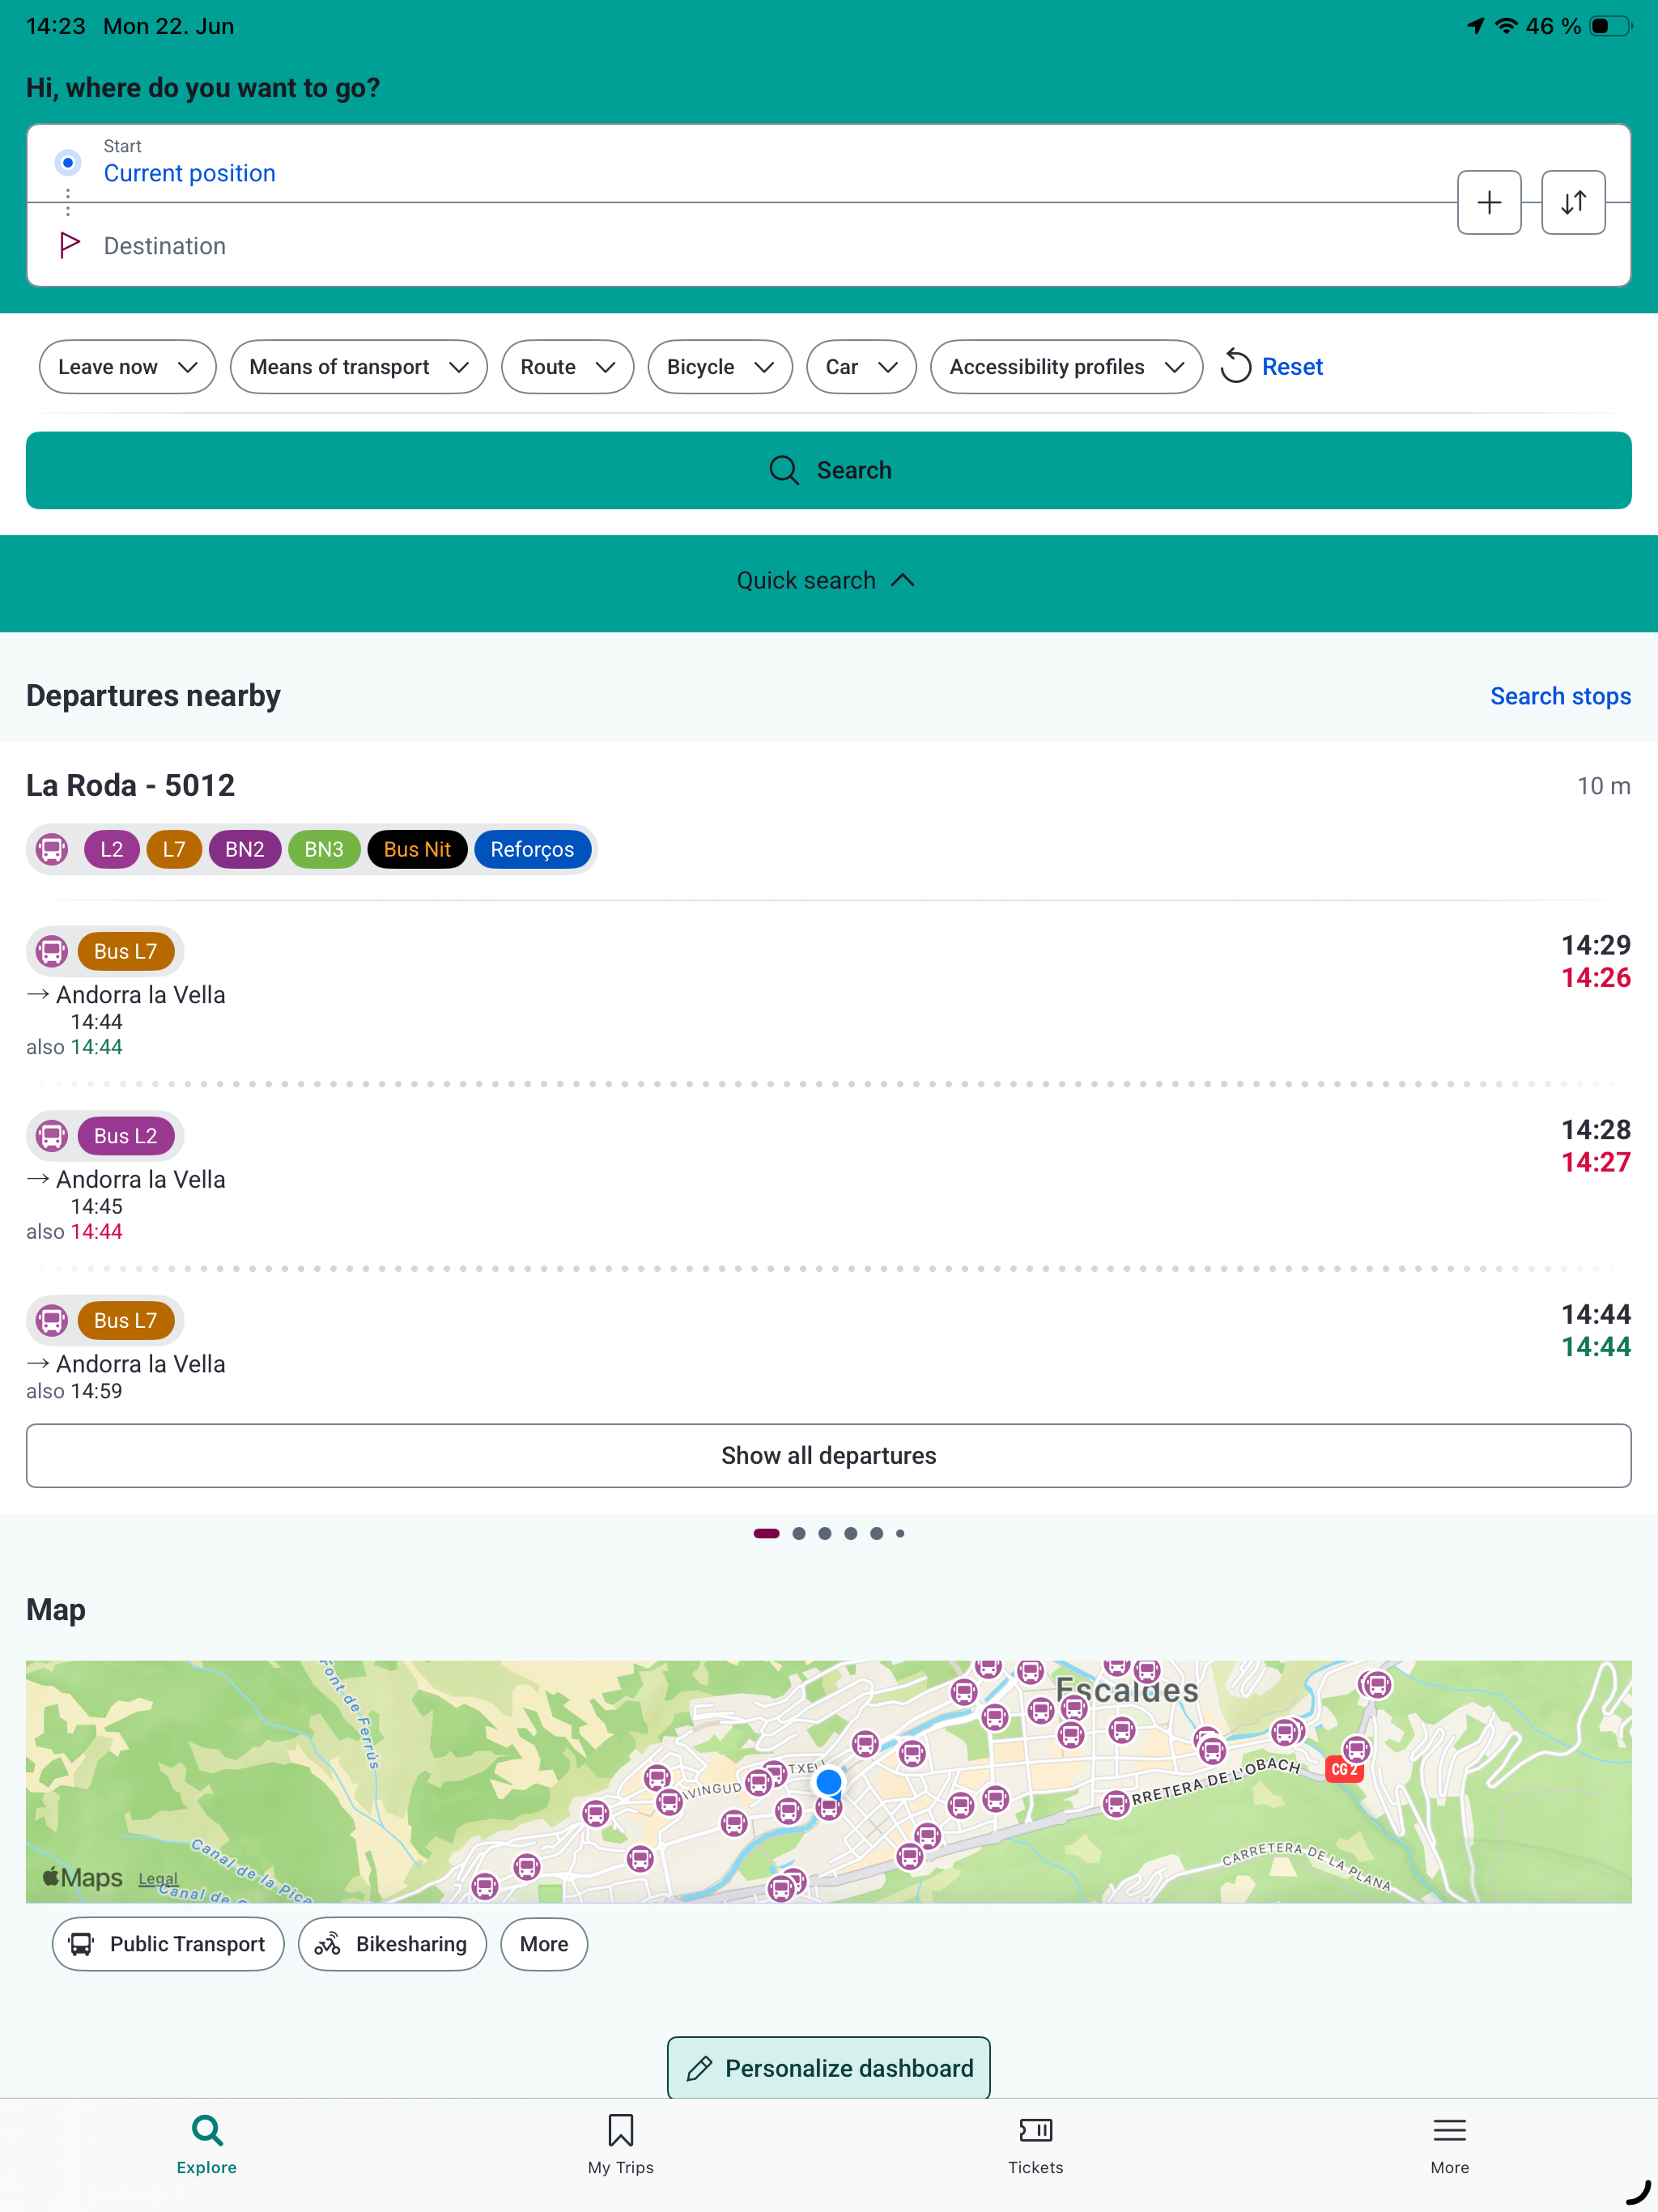
Task: Tap the add stopover plus icon
Action: [x=1488, y=203]
